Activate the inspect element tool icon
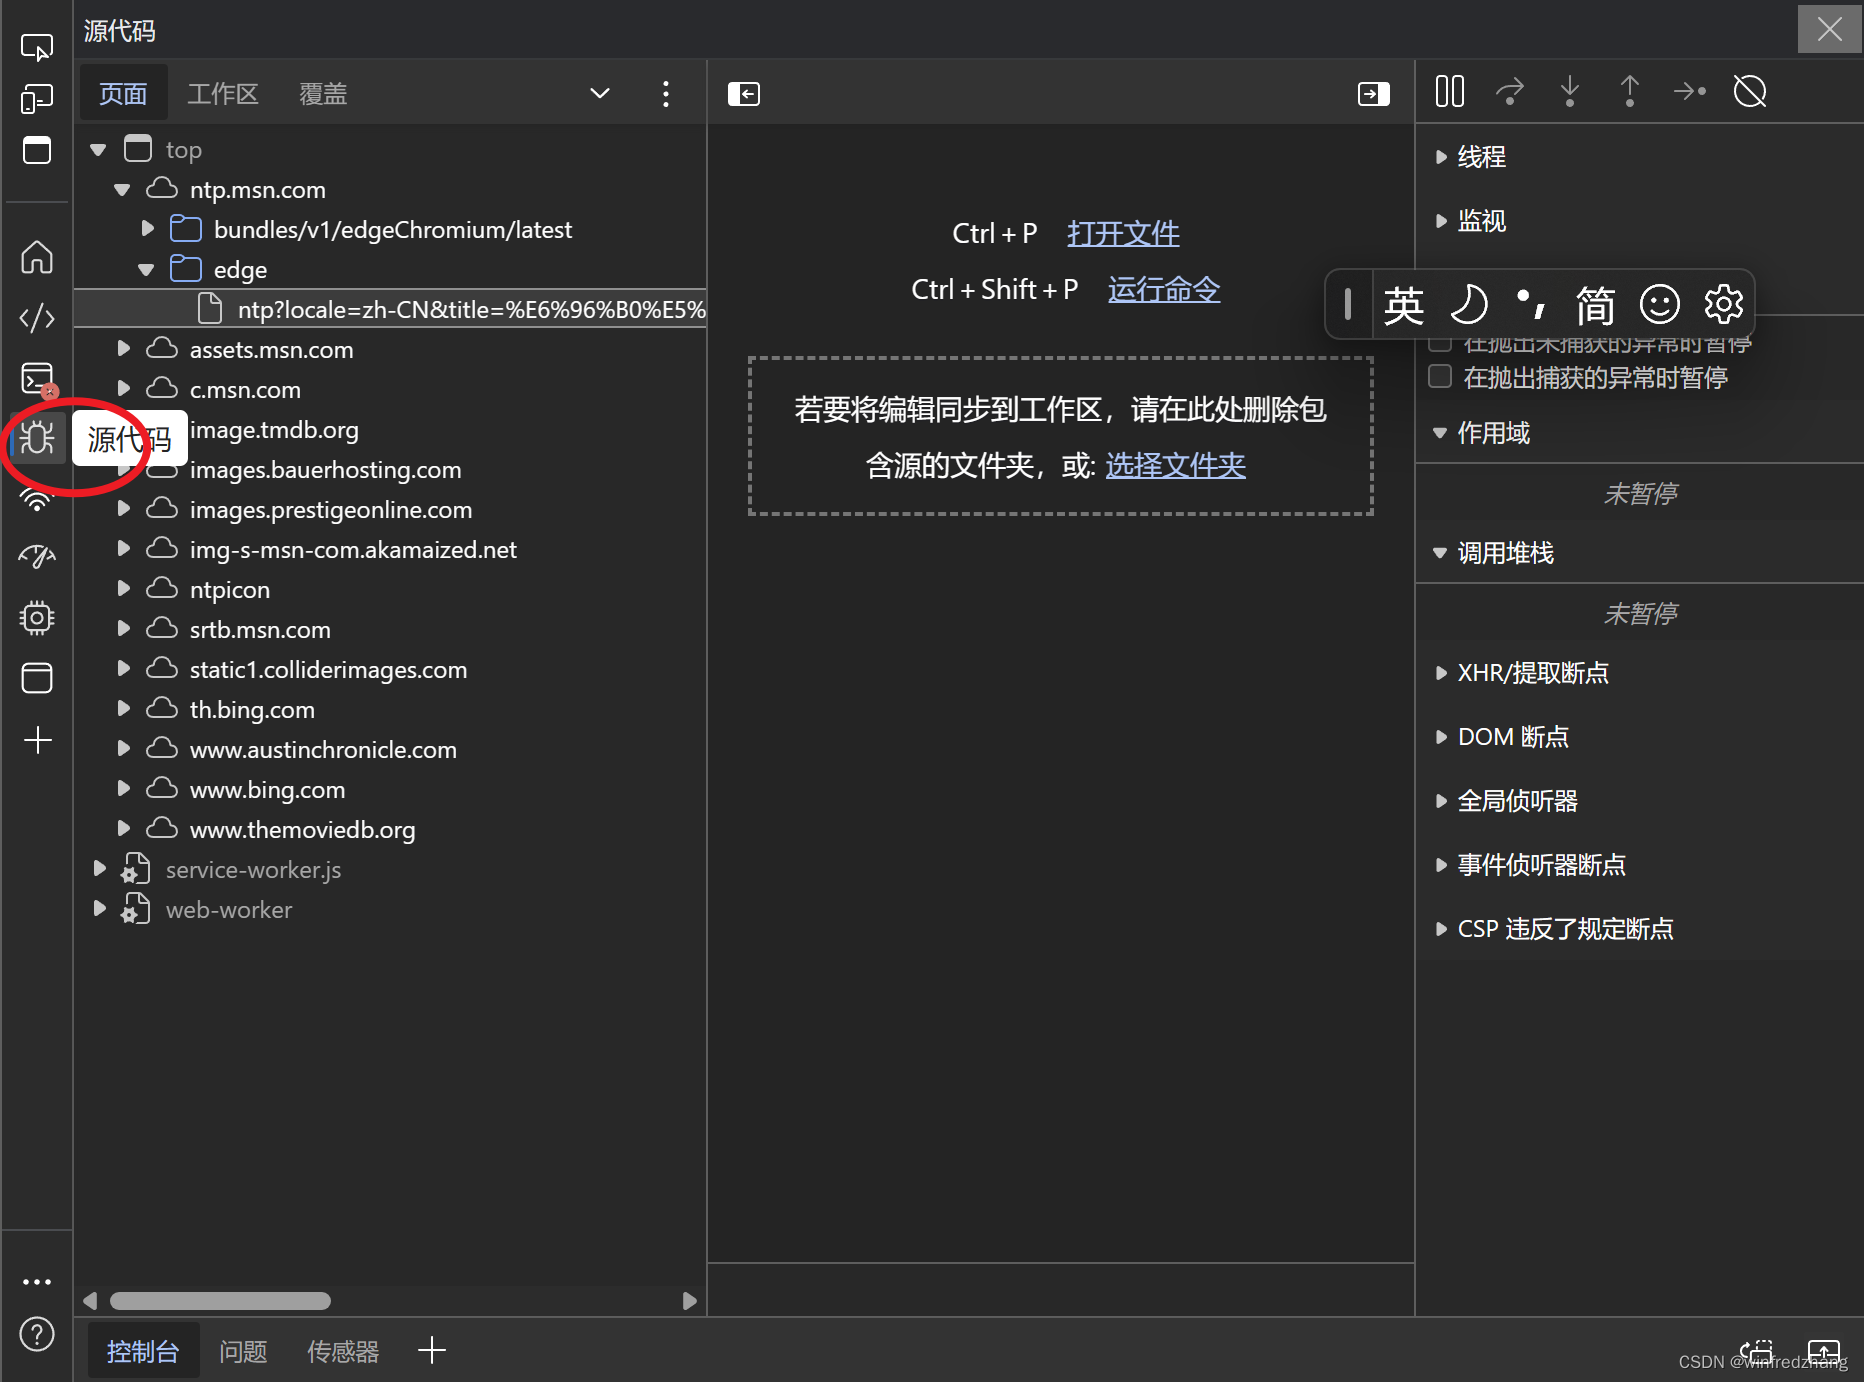 (x=37, y=47)
